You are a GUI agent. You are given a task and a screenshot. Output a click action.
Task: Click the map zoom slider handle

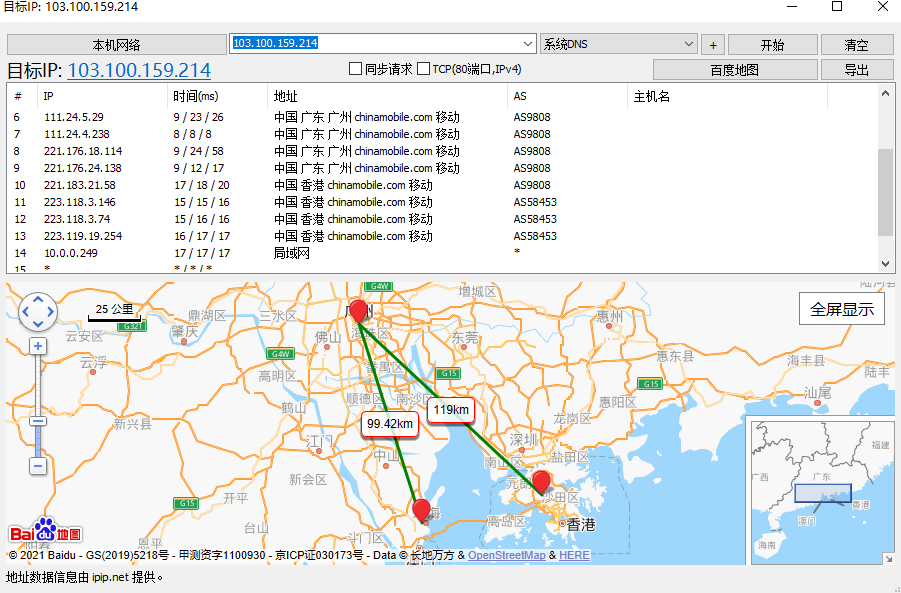click(x=38, y=421)
